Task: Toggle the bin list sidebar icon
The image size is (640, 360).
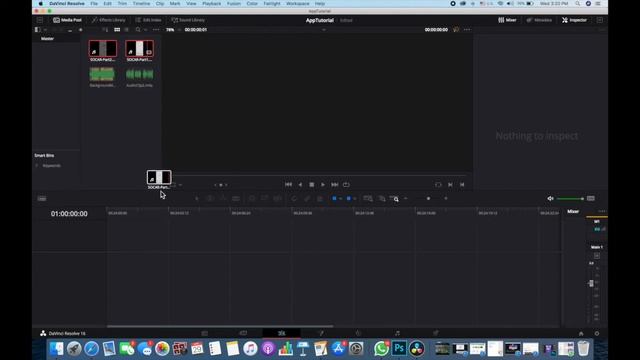Action: (x=38, y=30)
